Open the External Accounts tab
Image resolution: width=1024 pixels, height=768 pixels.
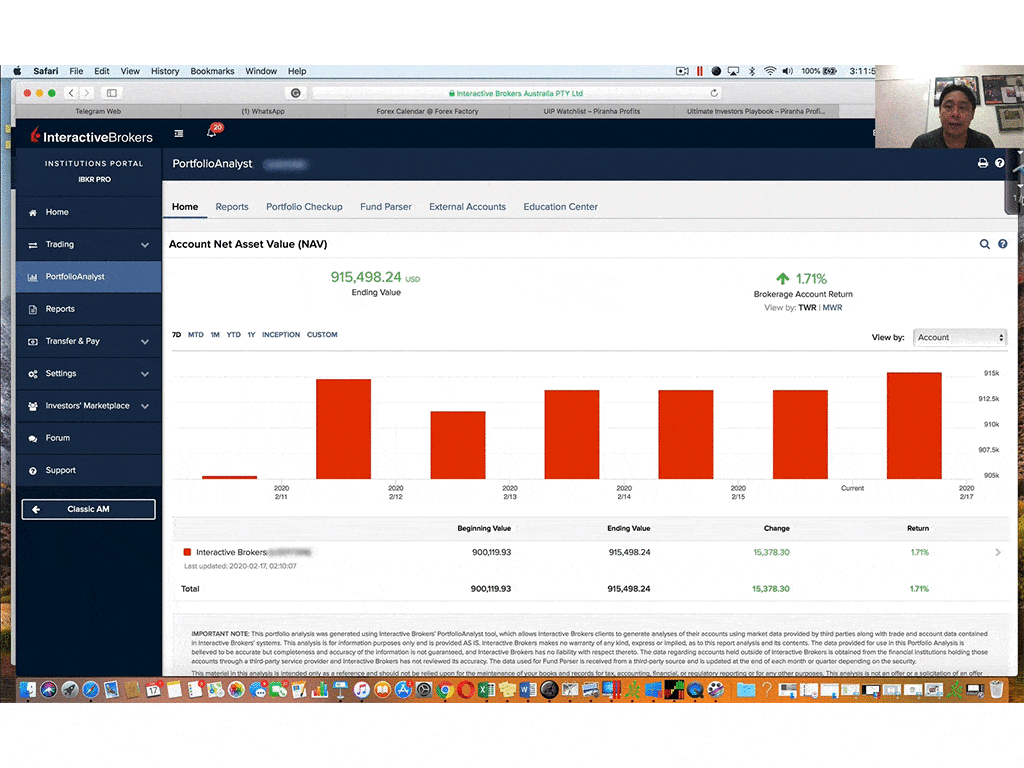(x=467, y=207)
